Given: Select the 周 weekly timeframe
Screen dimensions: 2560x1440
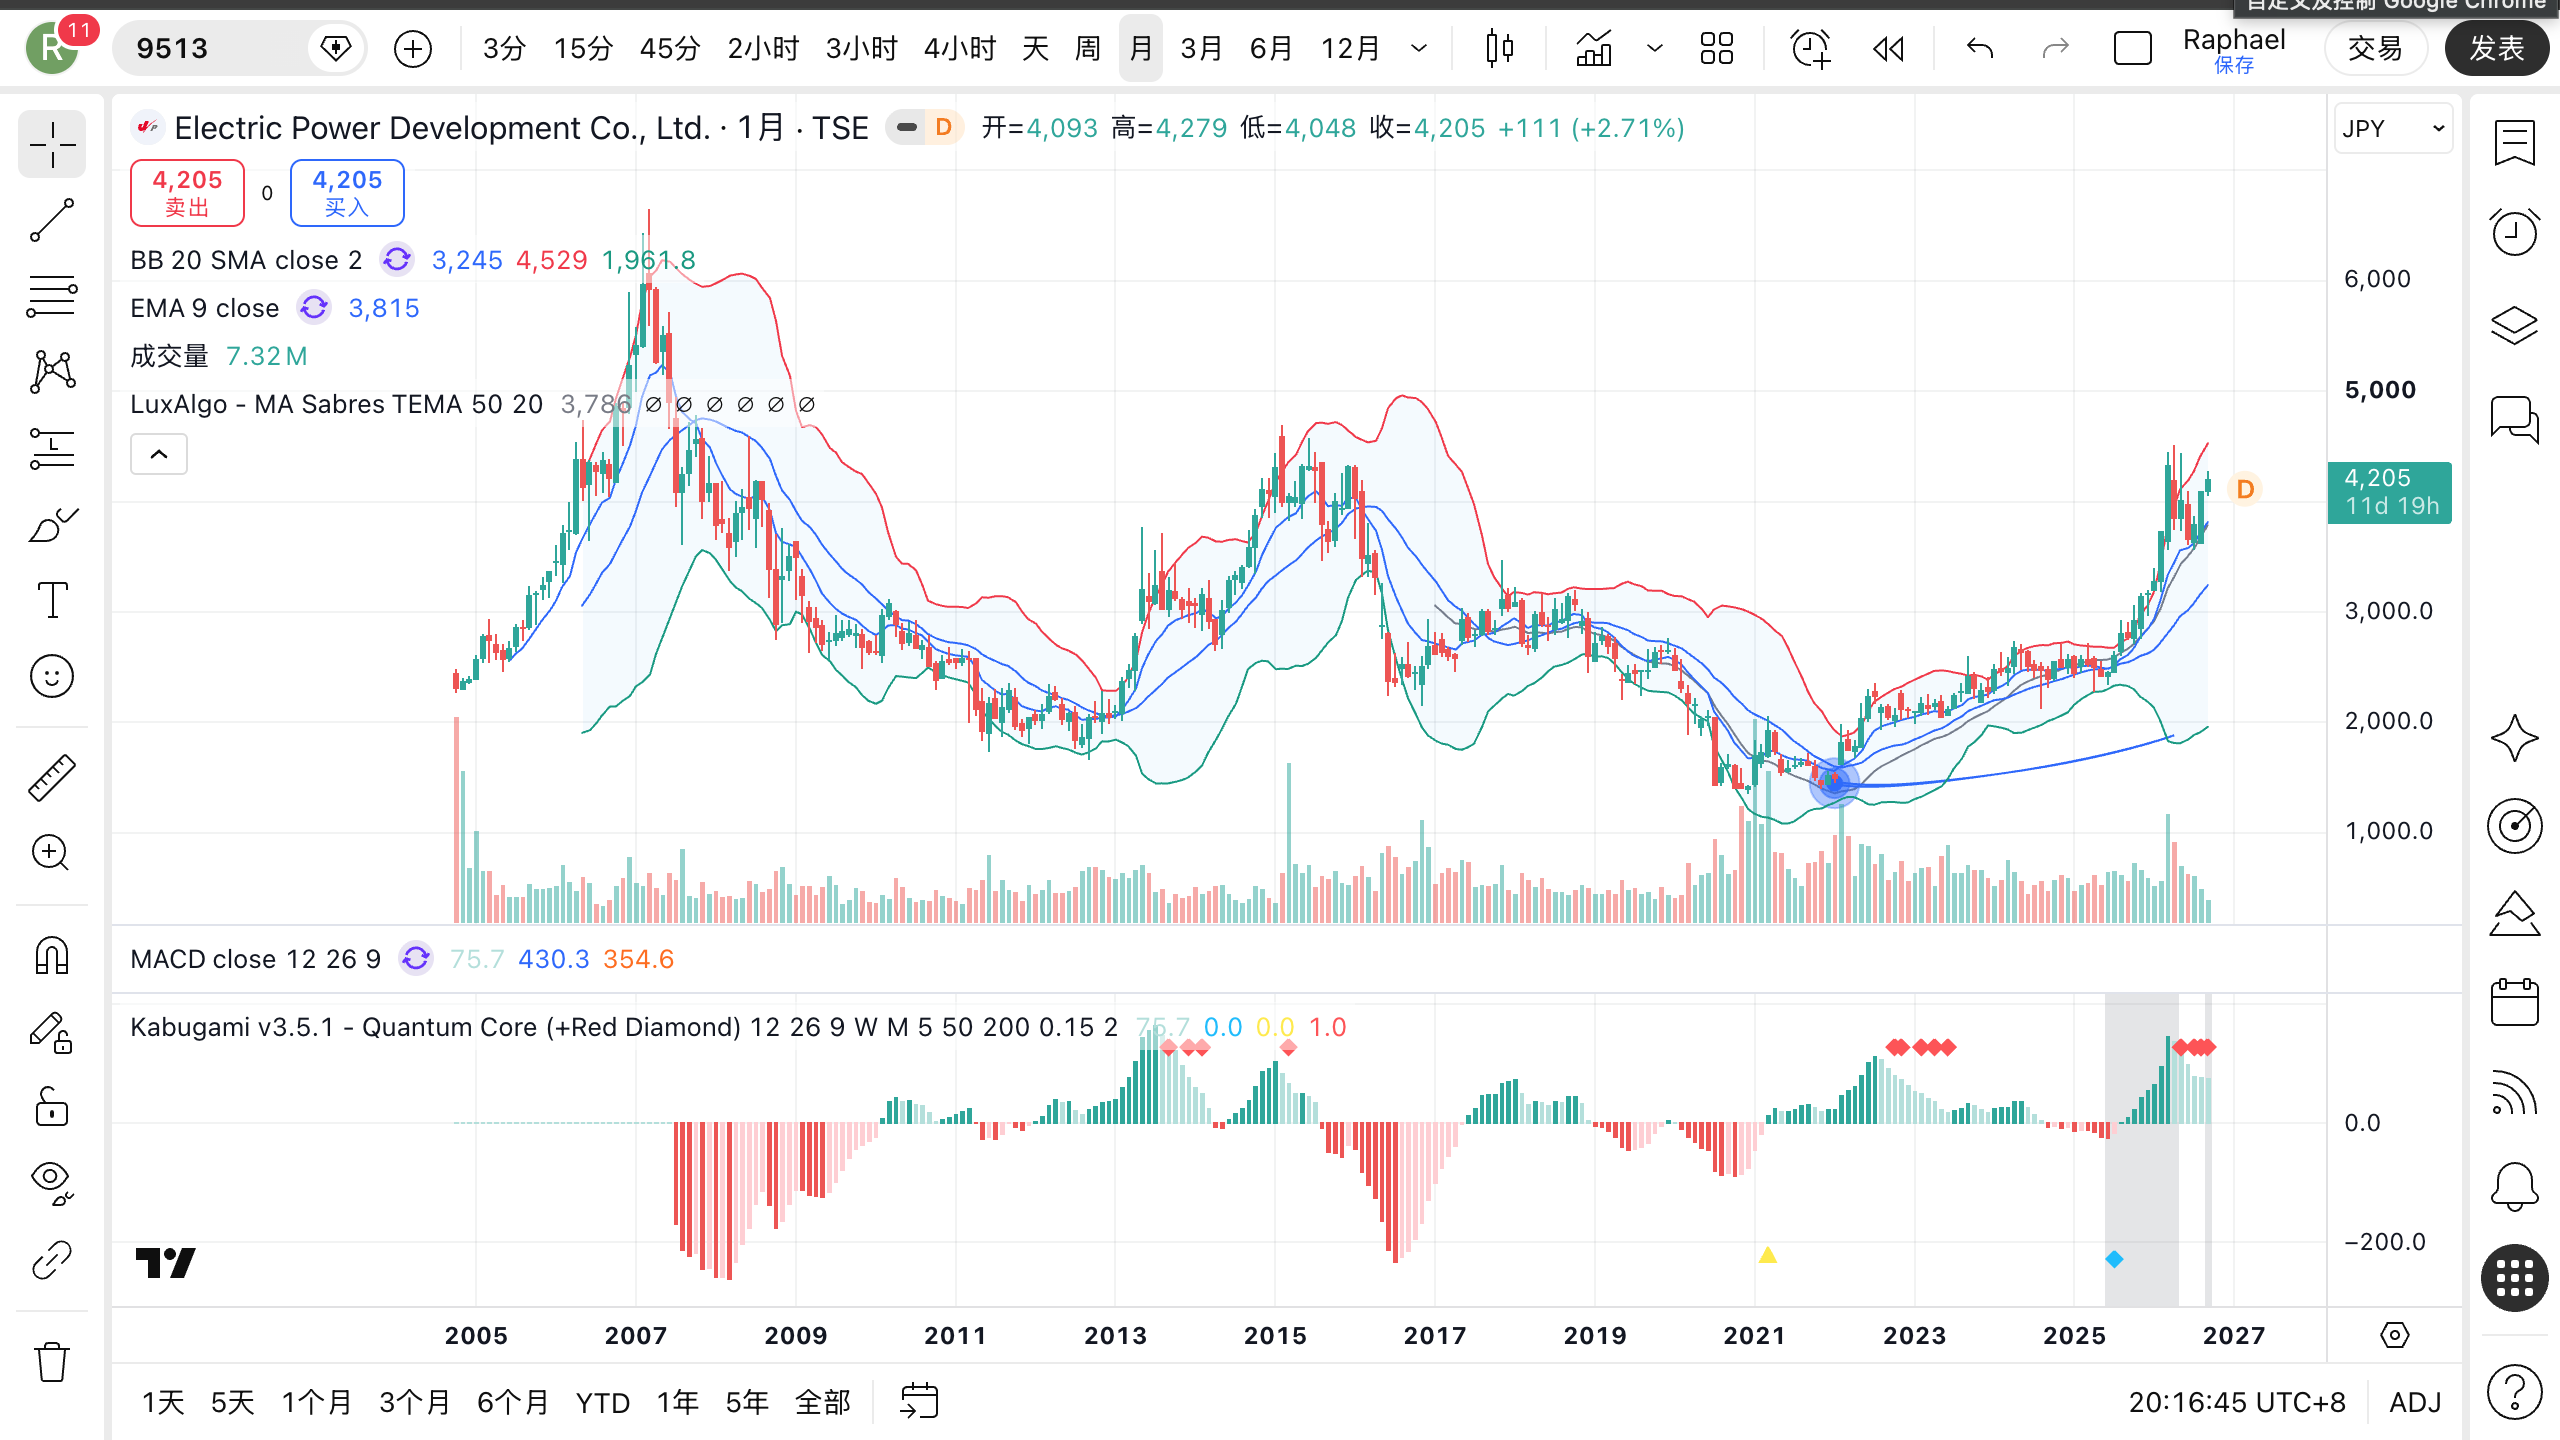Looking at the screenshot, I should click(x=1088, y=48).
